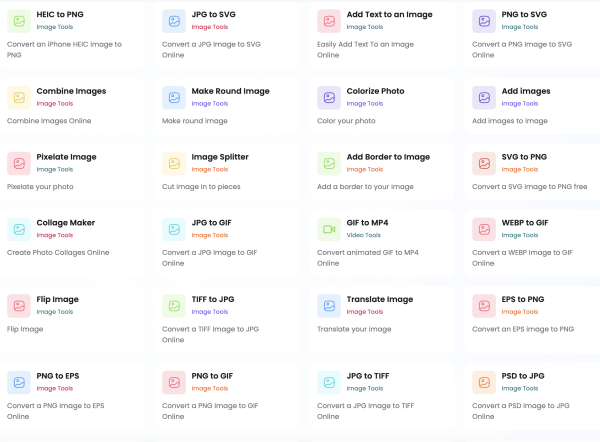
Task: Click Video Tools tag under GIF to MP4
Action: (x=364, y=236)
